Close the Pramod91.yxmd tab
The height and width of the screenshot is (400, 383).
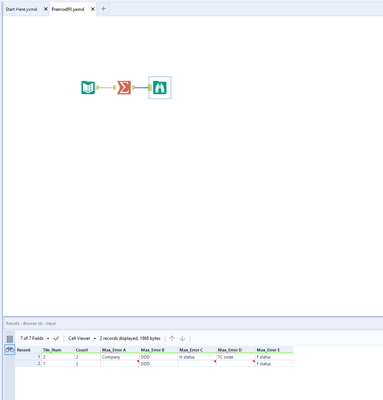(93, 9)
